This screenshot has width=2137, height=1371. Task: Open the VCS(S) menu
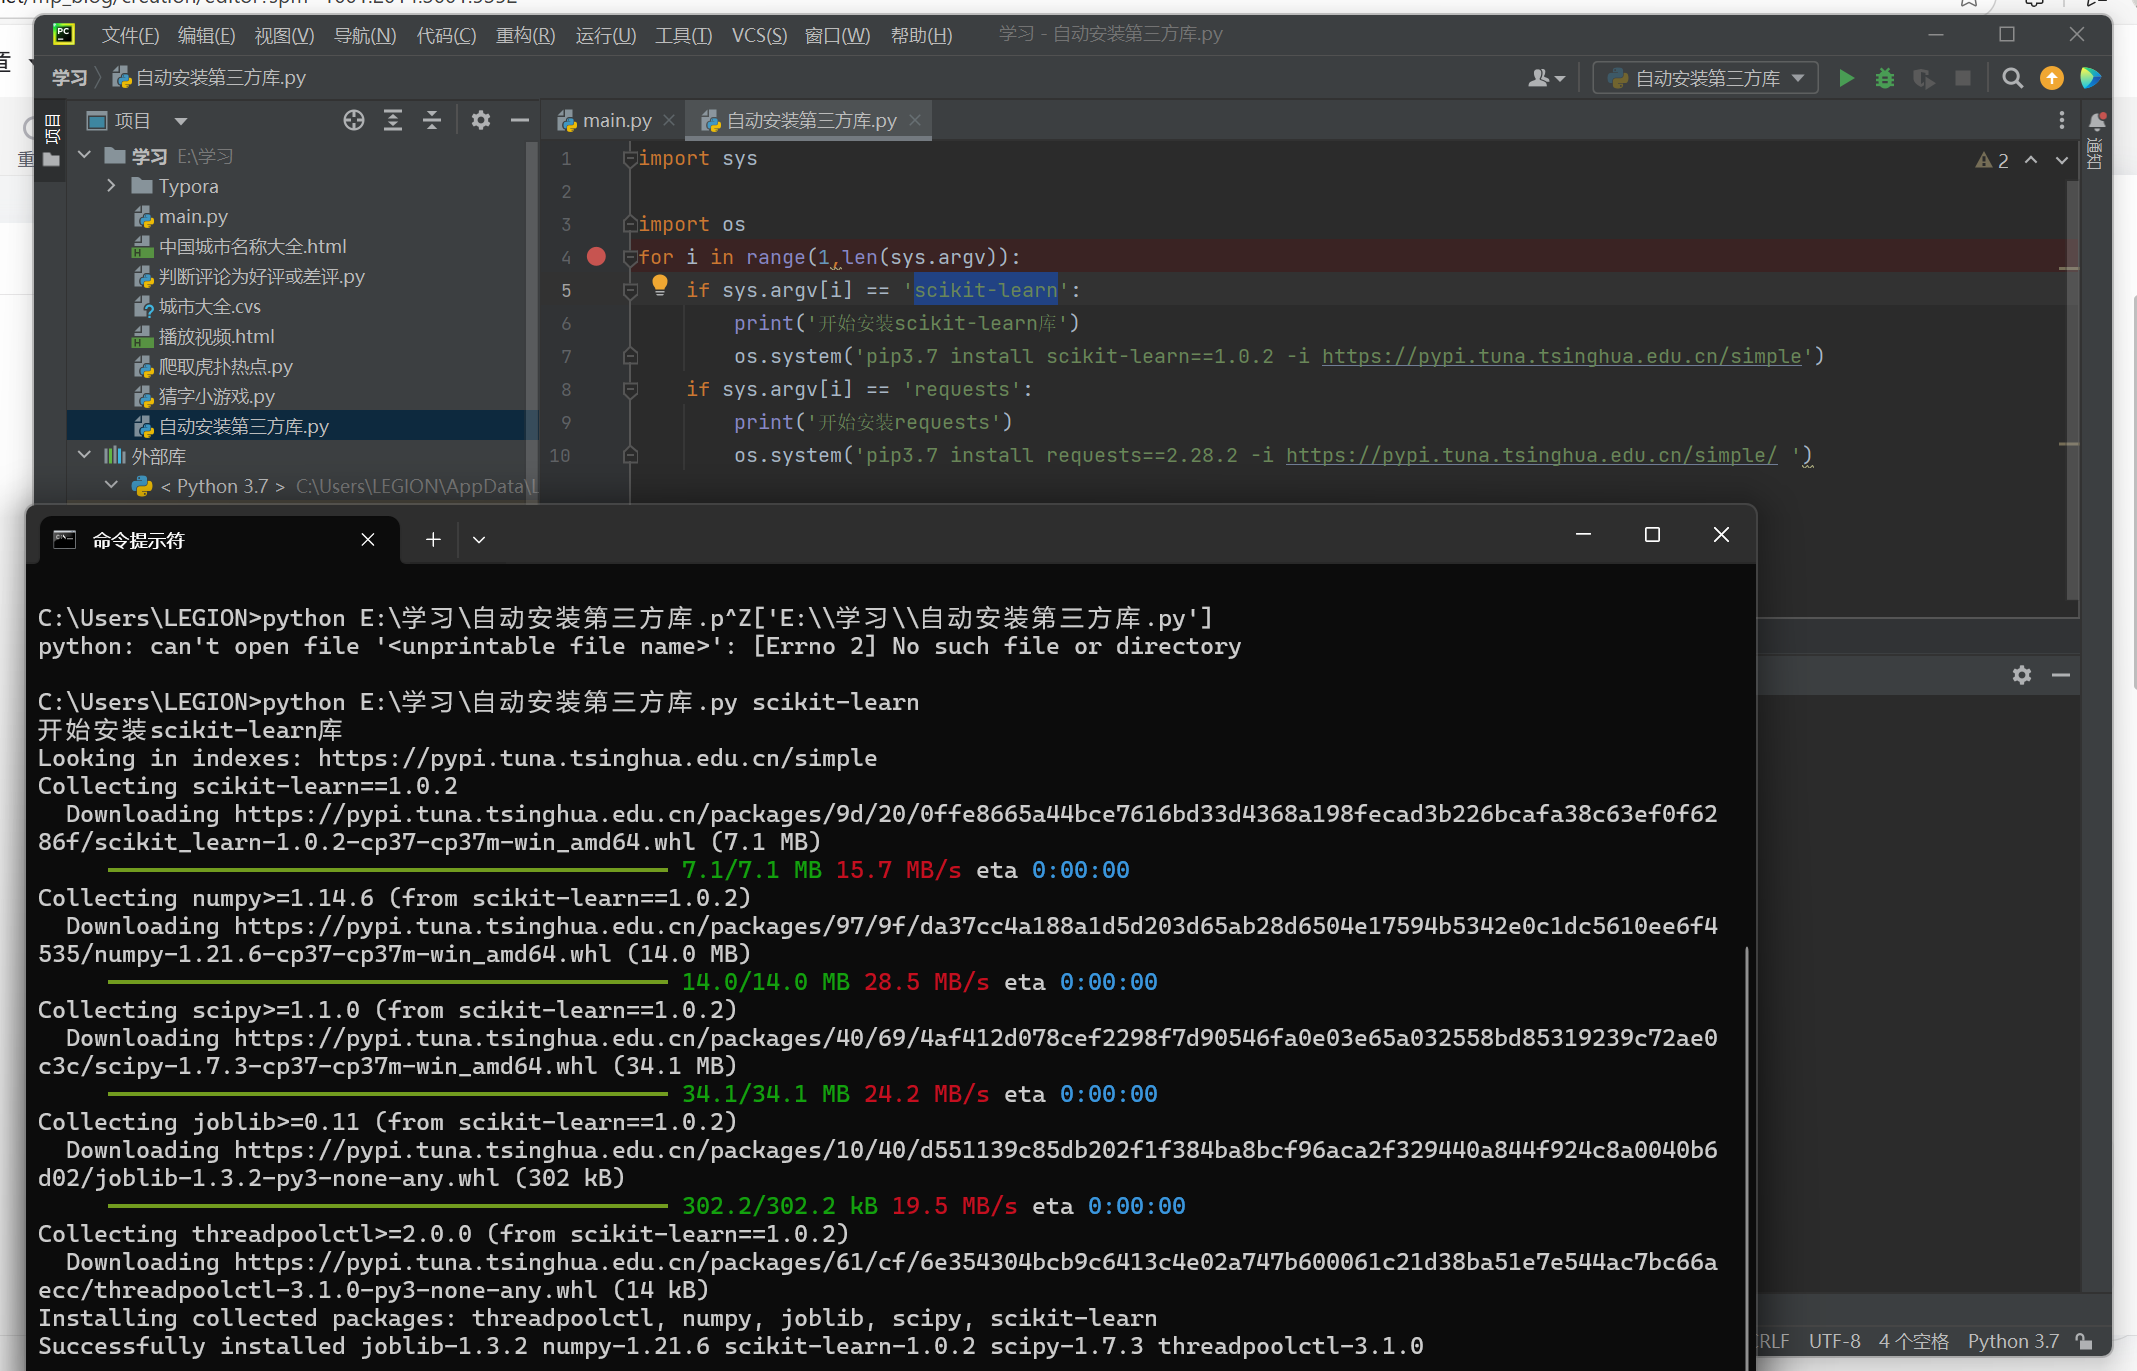point(758,36)
